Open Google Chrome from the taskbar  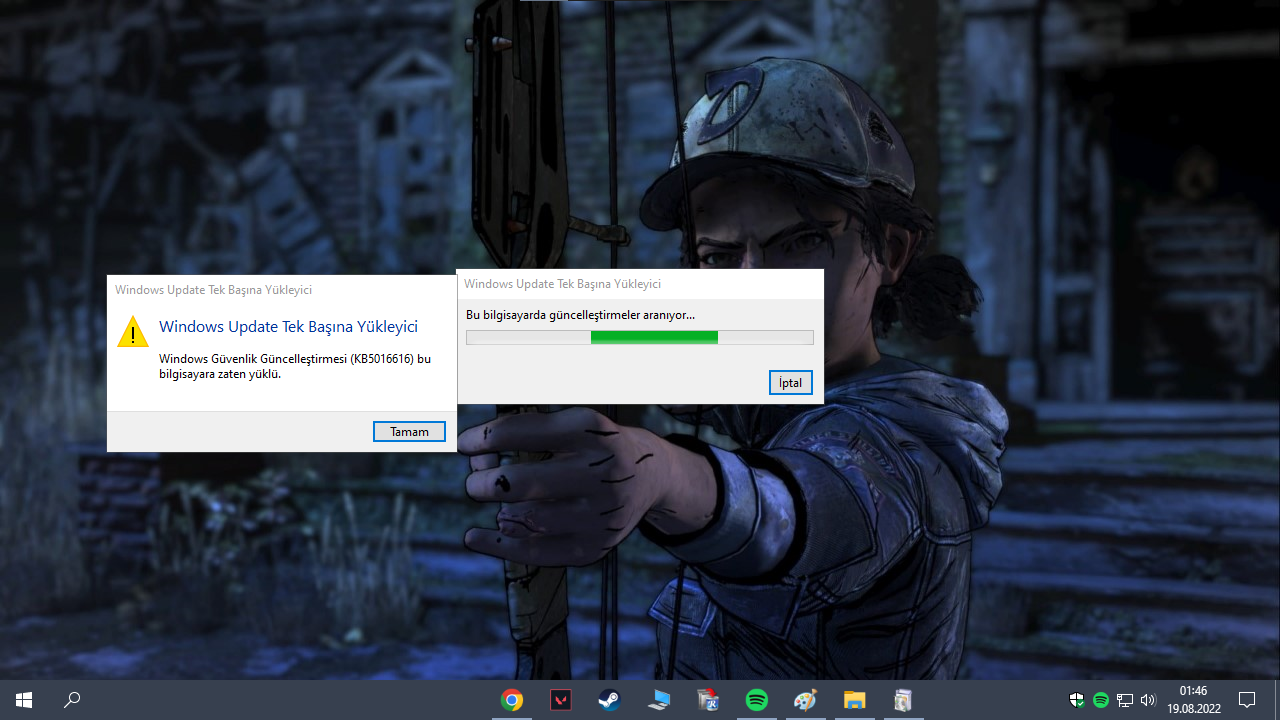point(512,700)
